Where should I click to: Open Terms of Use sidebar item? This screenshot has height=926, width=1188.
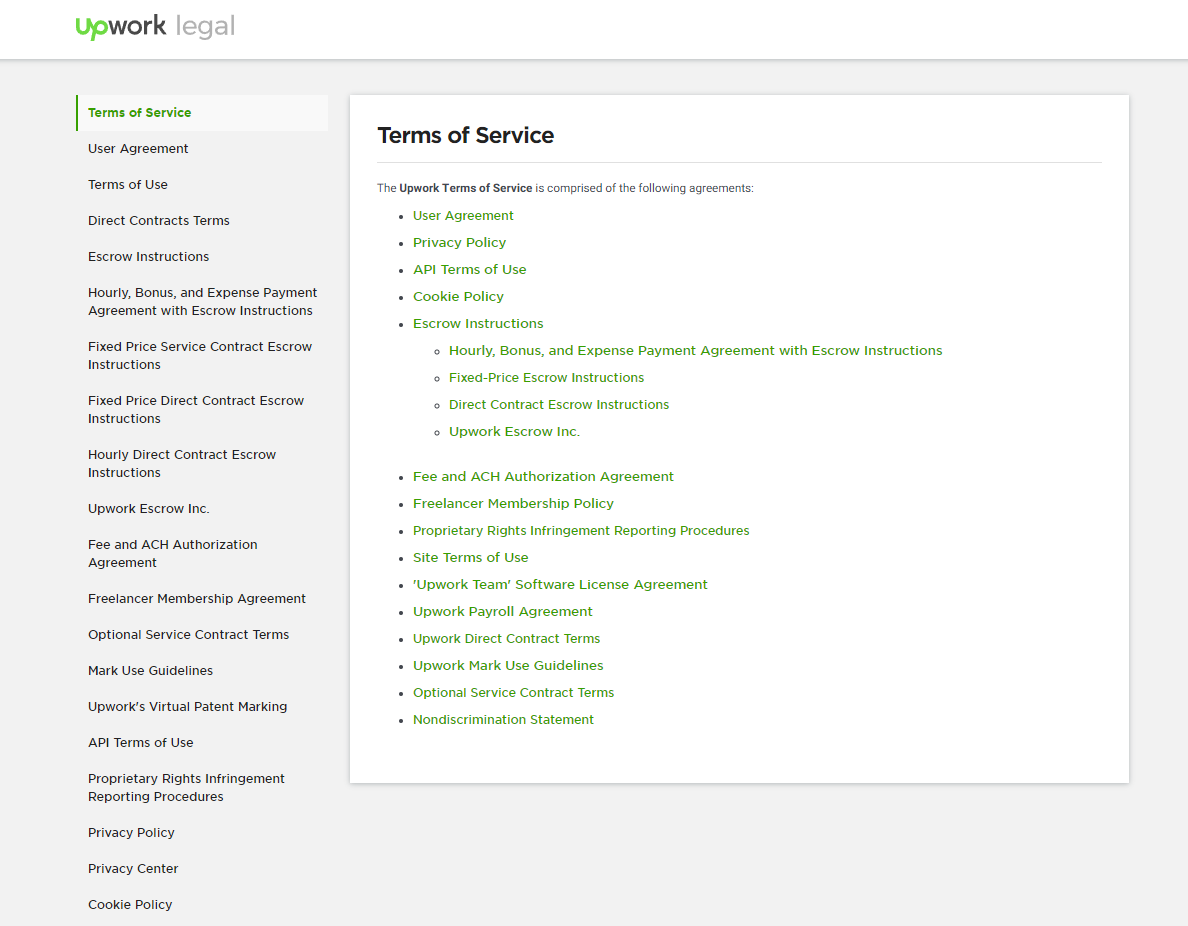[x=128, y=185]
